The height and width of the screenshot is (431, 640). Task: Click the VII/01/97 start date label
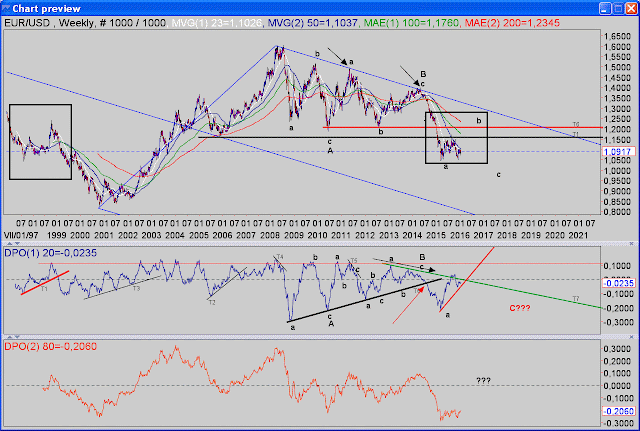(21, 235)
